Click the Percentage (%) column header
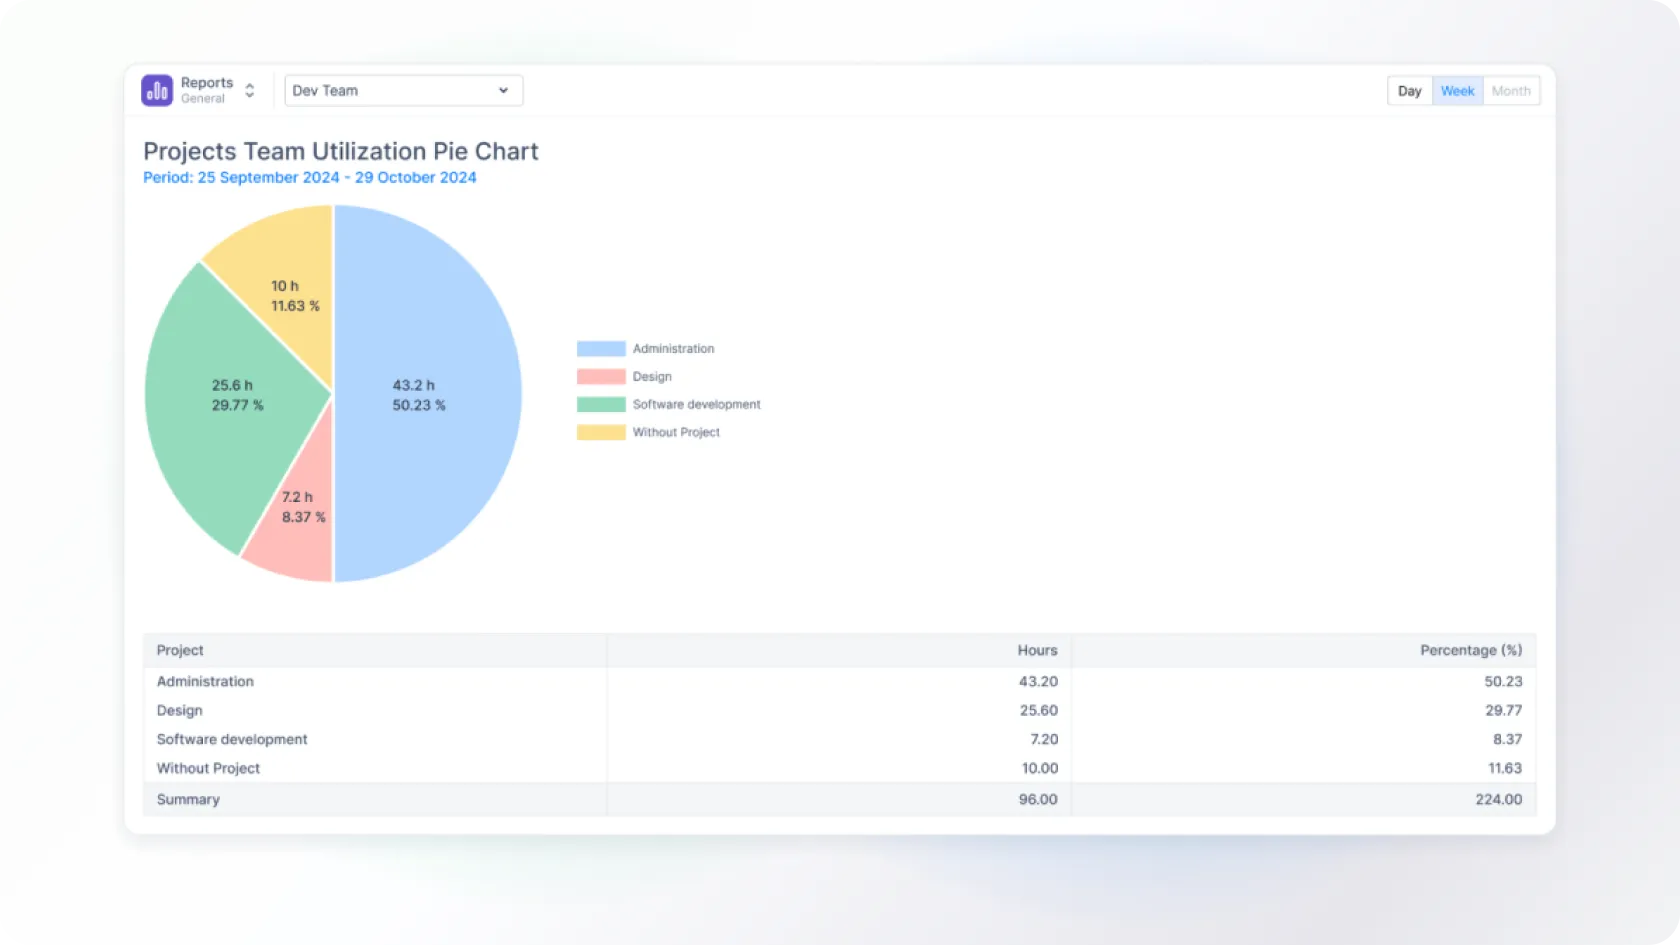This screenshot has width=1680, height=945. coord(1470,650)
